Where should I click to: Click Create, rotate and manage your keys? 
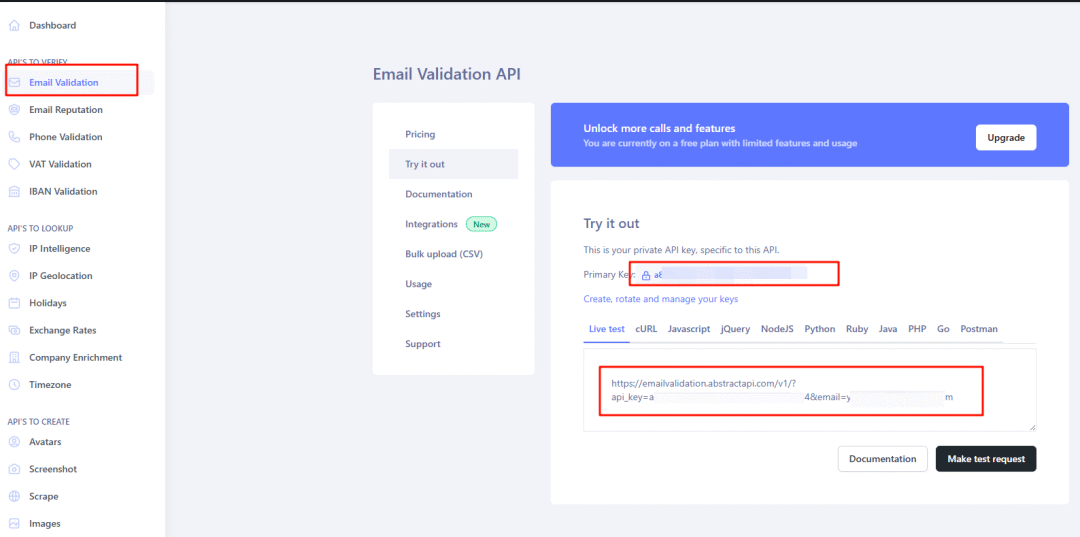pyautogui.click(x=661, y=299)
